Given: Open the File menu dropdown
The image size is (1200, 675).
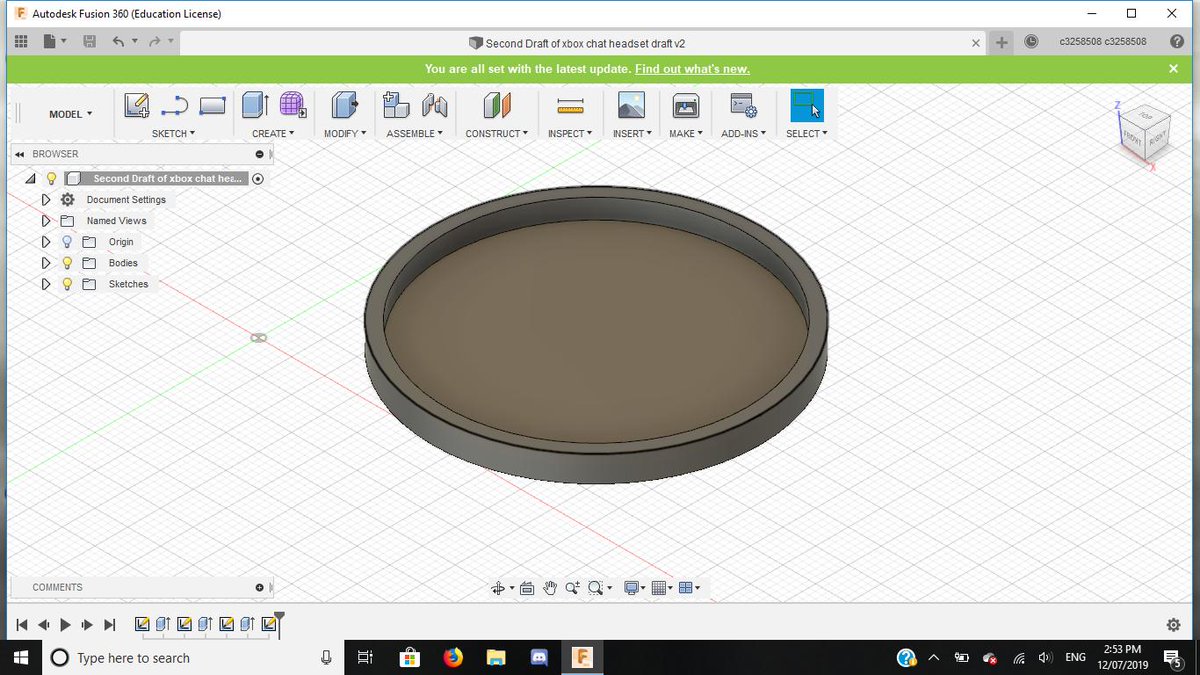Looking at the screenshot, I should 55,42.
